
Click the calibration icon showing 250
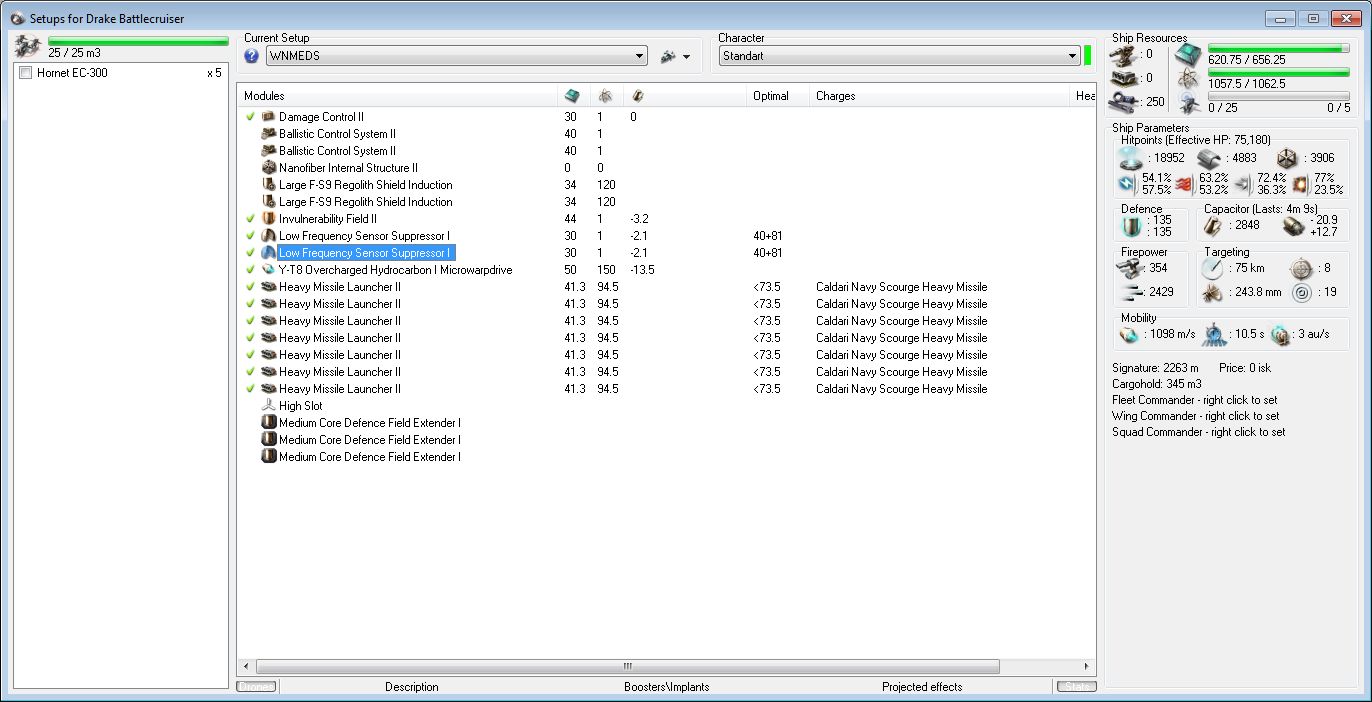pyautogui.click(x=1126, y=102)
